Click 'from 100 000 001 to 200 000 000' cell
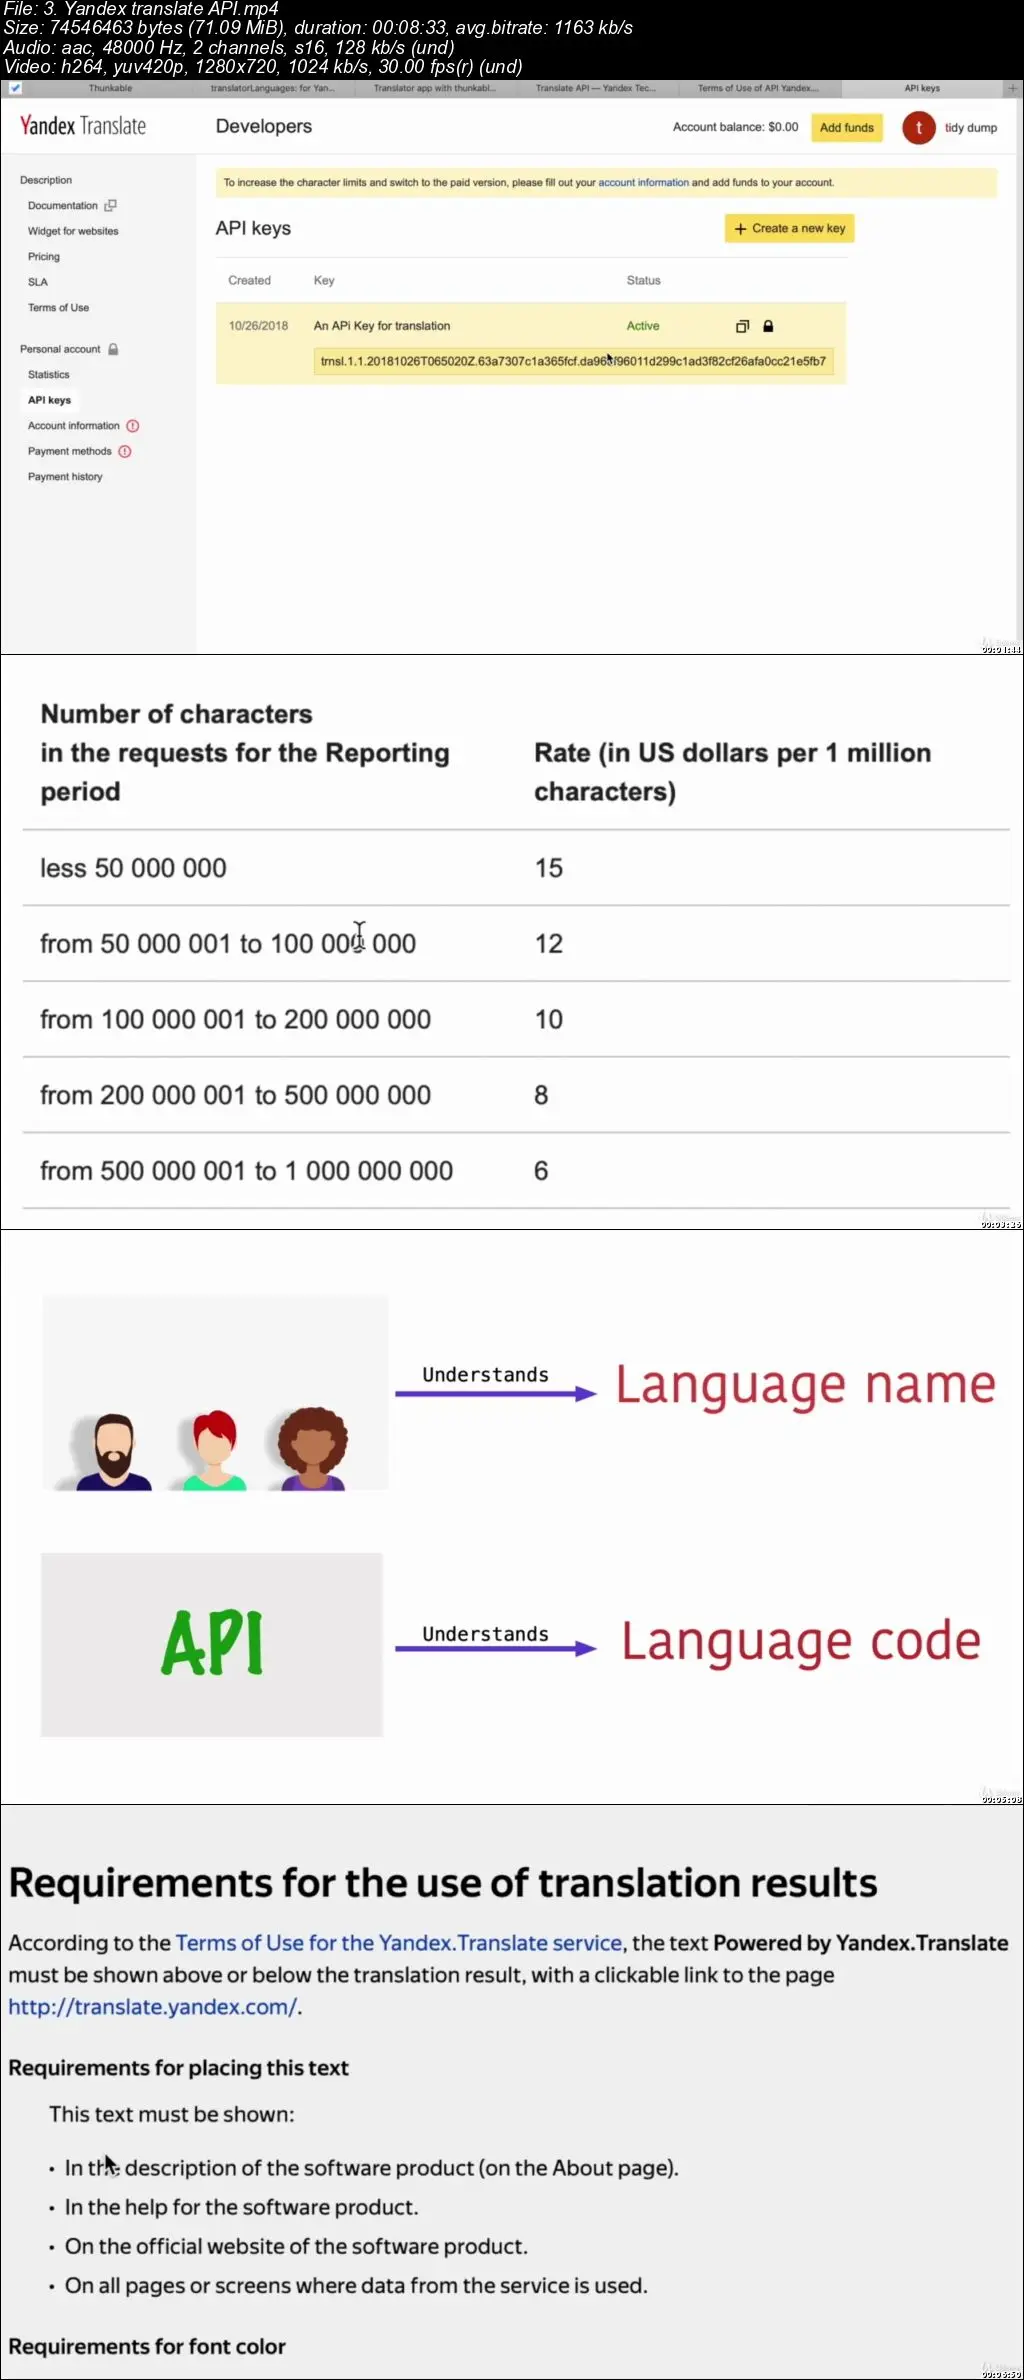Image resolution: width=1024 pixels, height=2380 pixels. (235, 1019)
